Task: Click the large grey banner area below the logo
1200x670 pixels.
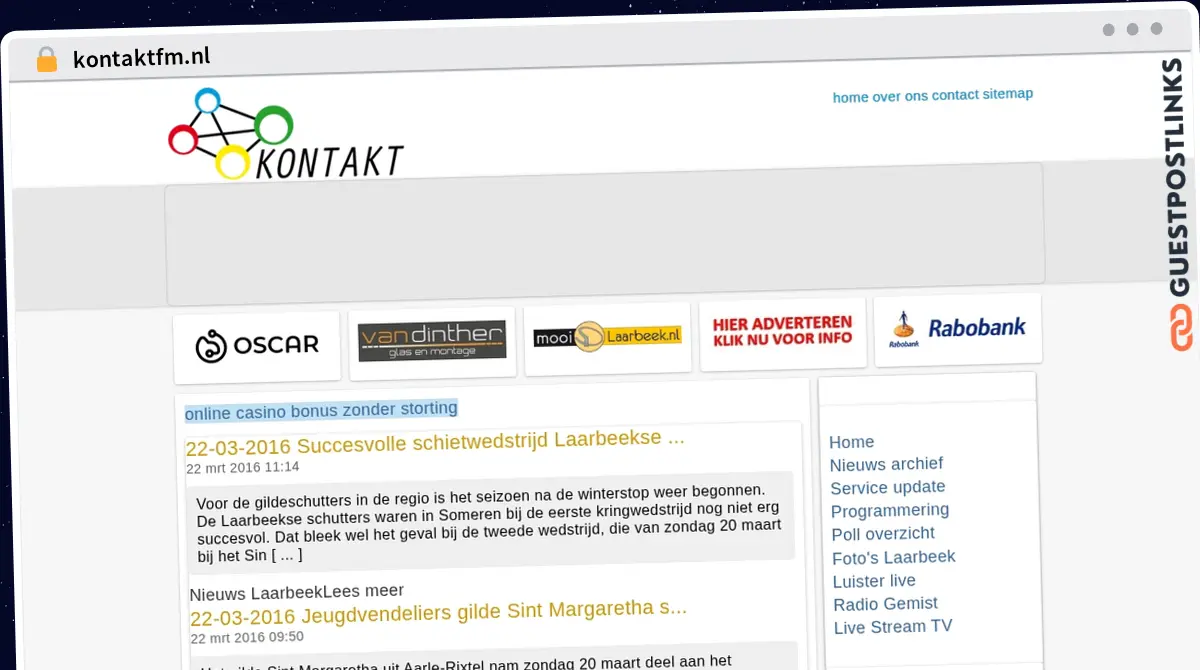Action: click(605, 234)
